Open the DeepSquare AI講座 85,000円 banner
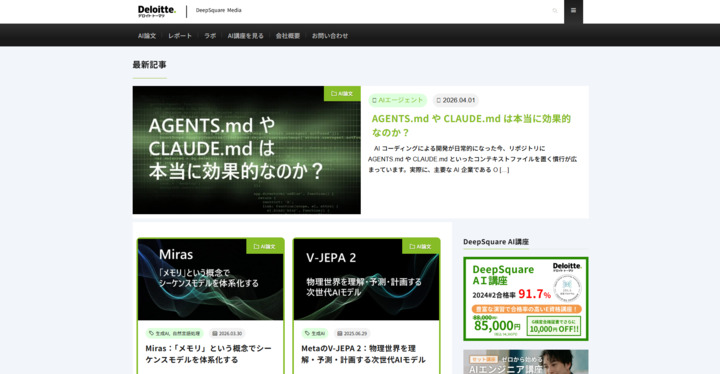The width and height of the screenshot is (720, 374). click(526, 299)
